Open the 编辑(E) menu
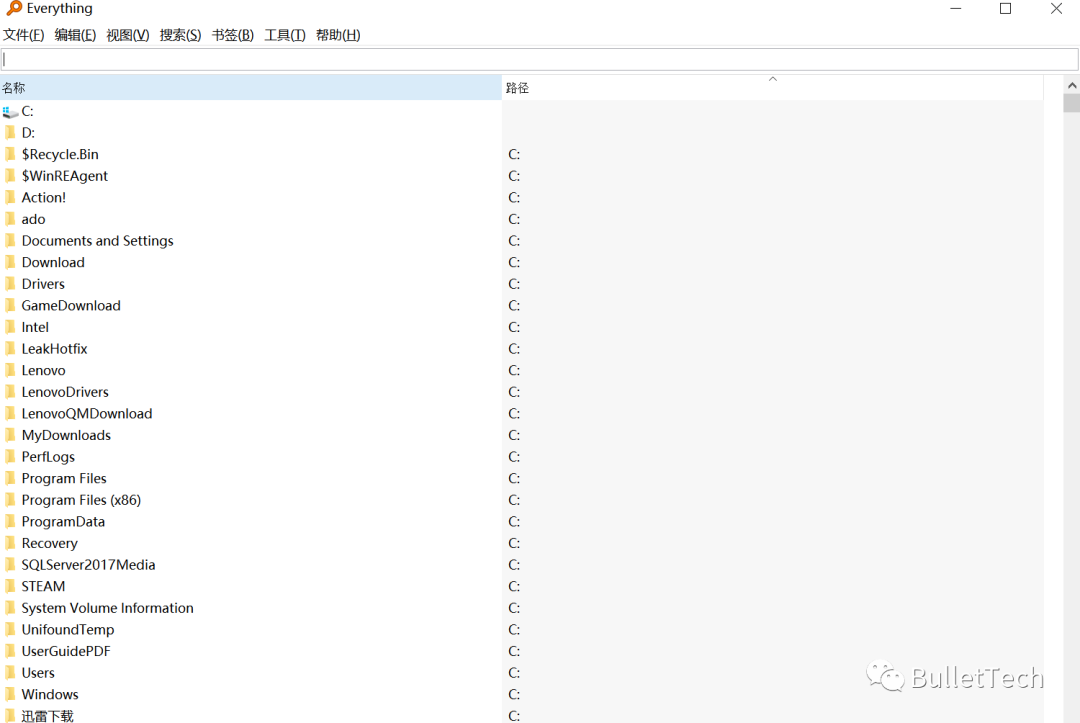 (75, 35)
